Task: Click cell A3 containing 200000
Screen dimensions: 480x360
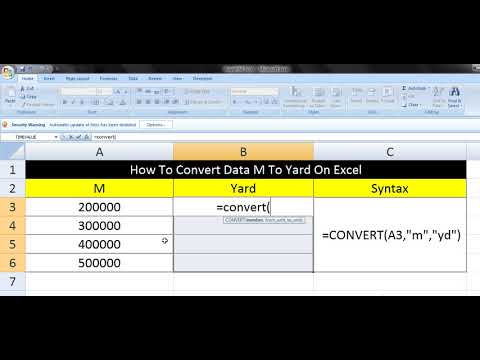Action: pyautogui.click(x=99, y=207)
